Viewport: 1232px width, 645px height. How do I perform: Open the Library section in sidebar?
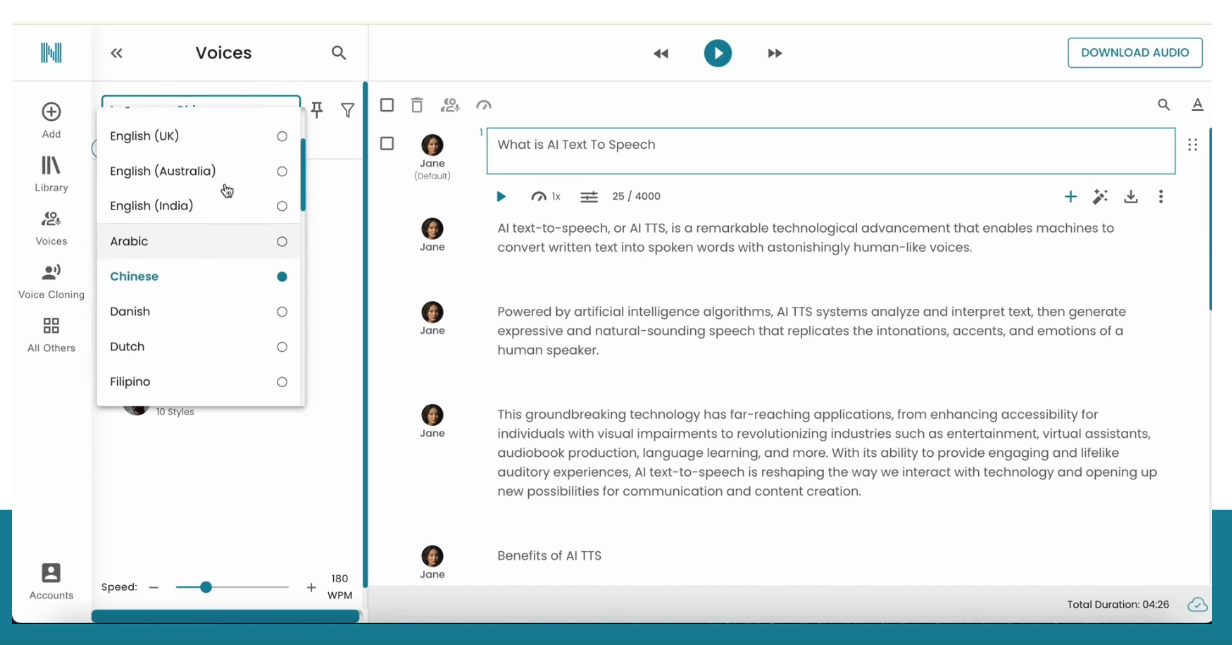51,166
